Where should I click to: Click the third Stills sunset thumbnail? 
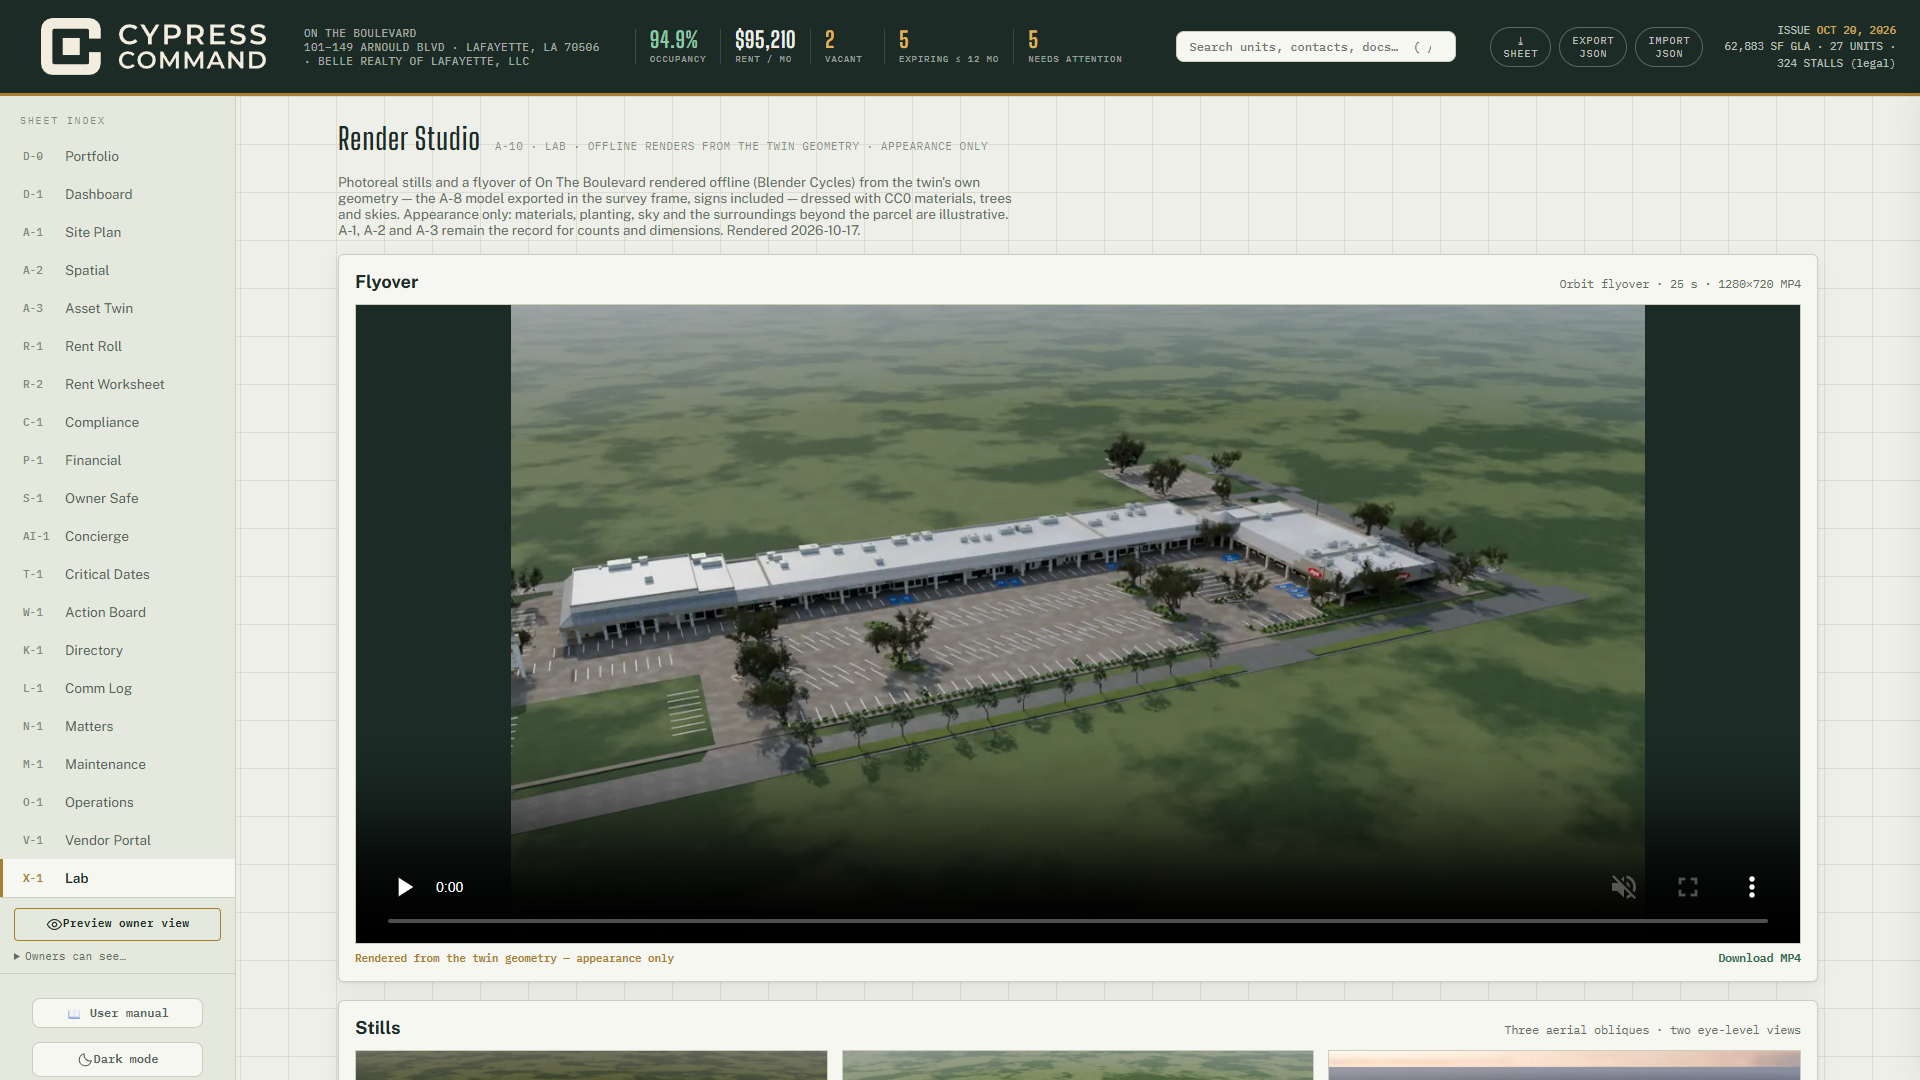pyautogui.click(x=1564, y=1065)
